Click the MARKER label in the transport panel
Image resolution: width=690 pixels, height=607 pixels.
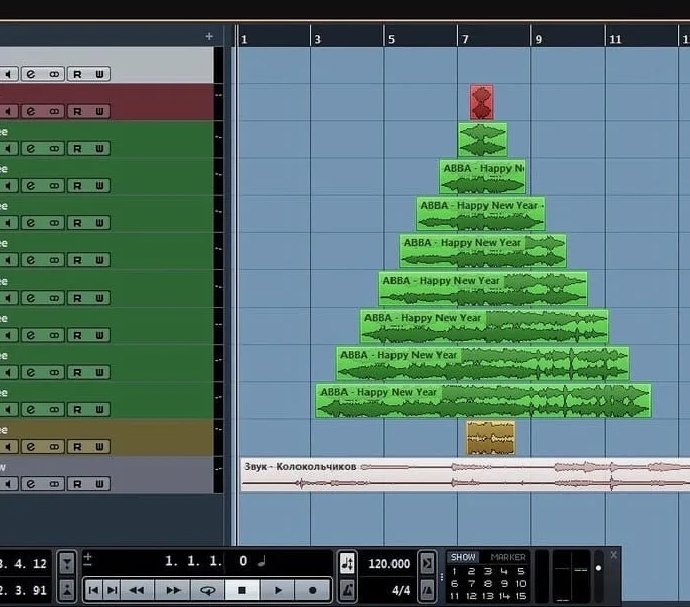508,557
